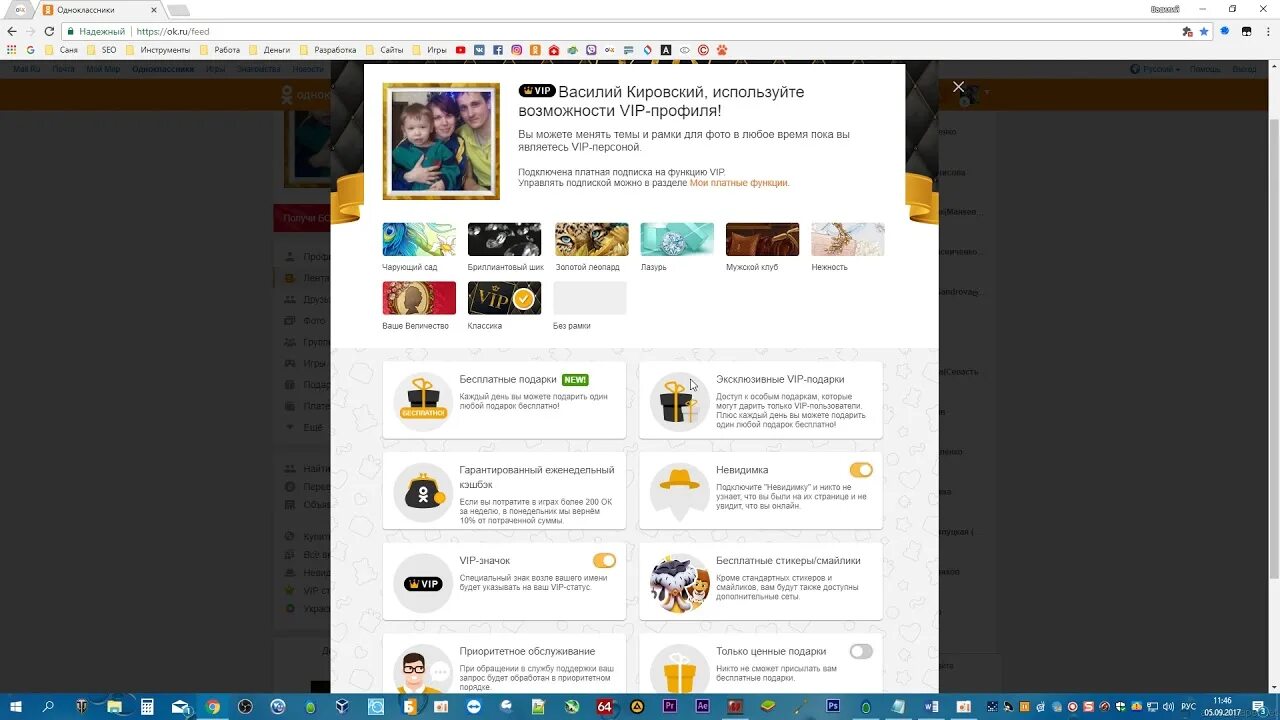Turn off the Невидимка toggle

pos(861,470)
